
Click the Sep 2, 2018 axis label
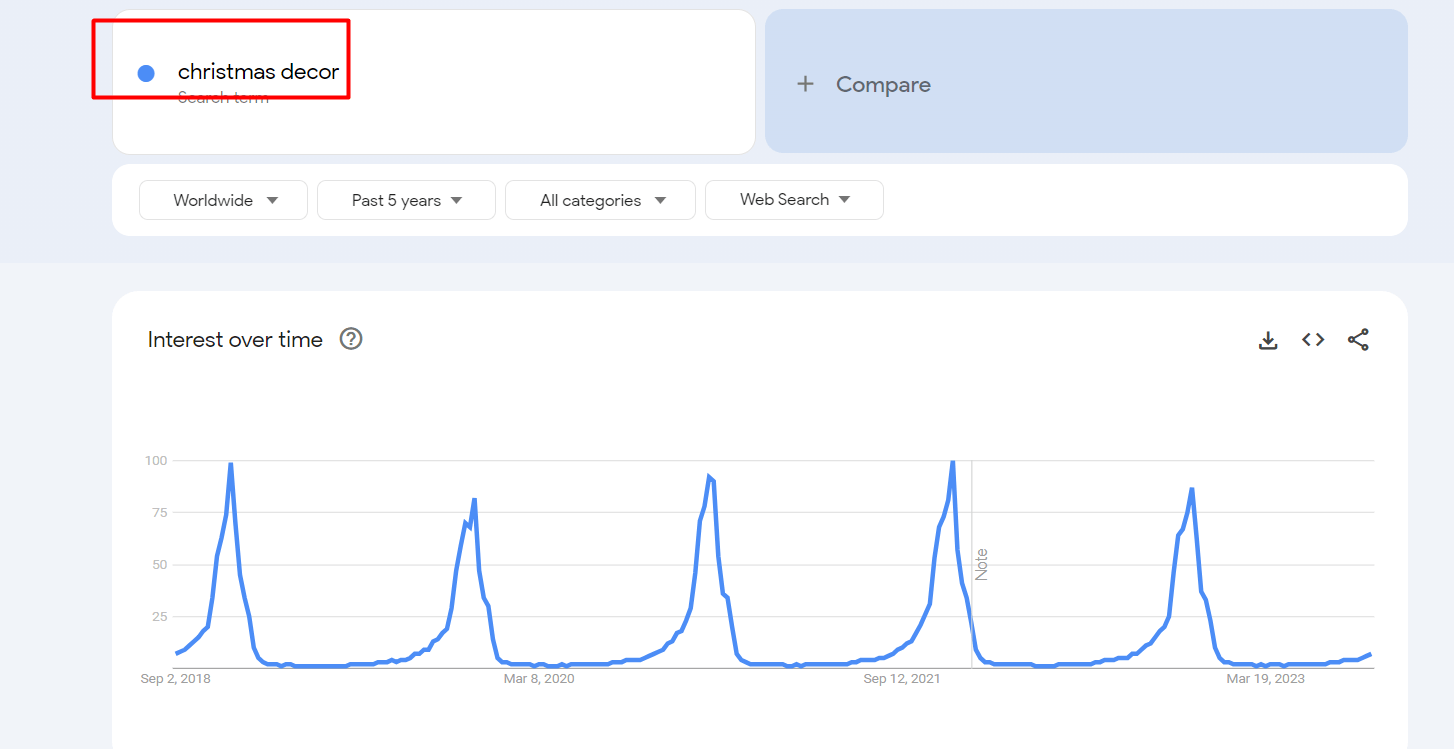pos(176,679)
